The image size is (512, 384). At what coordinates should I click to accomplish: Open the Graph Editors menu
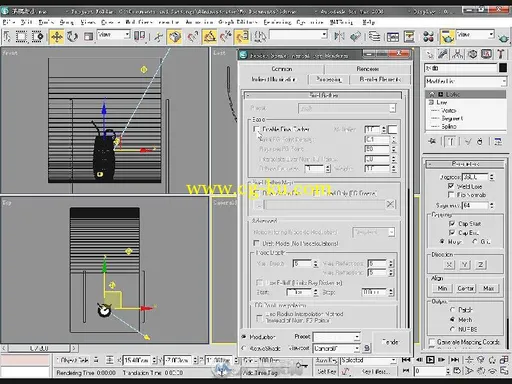tap(238, 22)
